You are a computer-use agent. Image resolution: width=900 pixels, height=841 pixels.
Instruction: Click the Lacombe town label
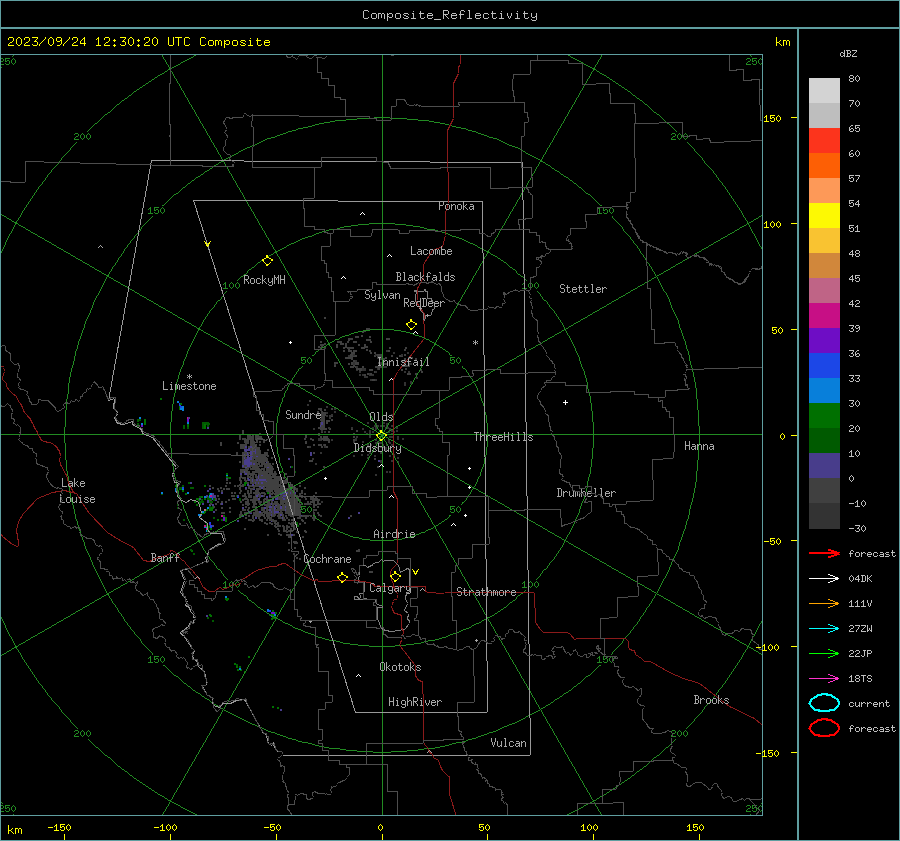(x=431, y=251)
